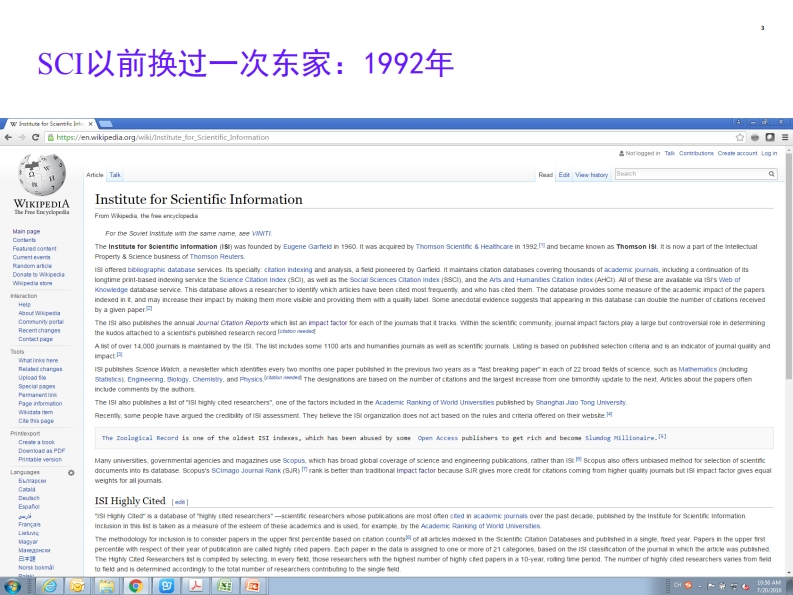Click the gray round extension icon

coord(755,137)
